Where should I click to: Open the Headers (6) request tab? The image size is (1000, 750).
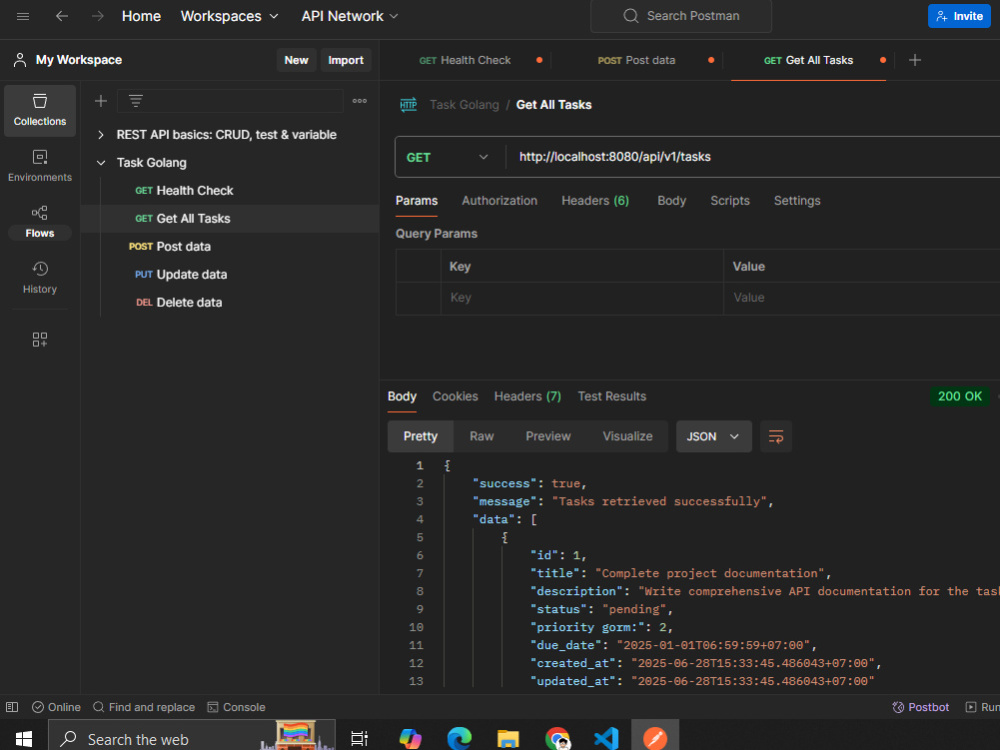click(x=595, y=200)
